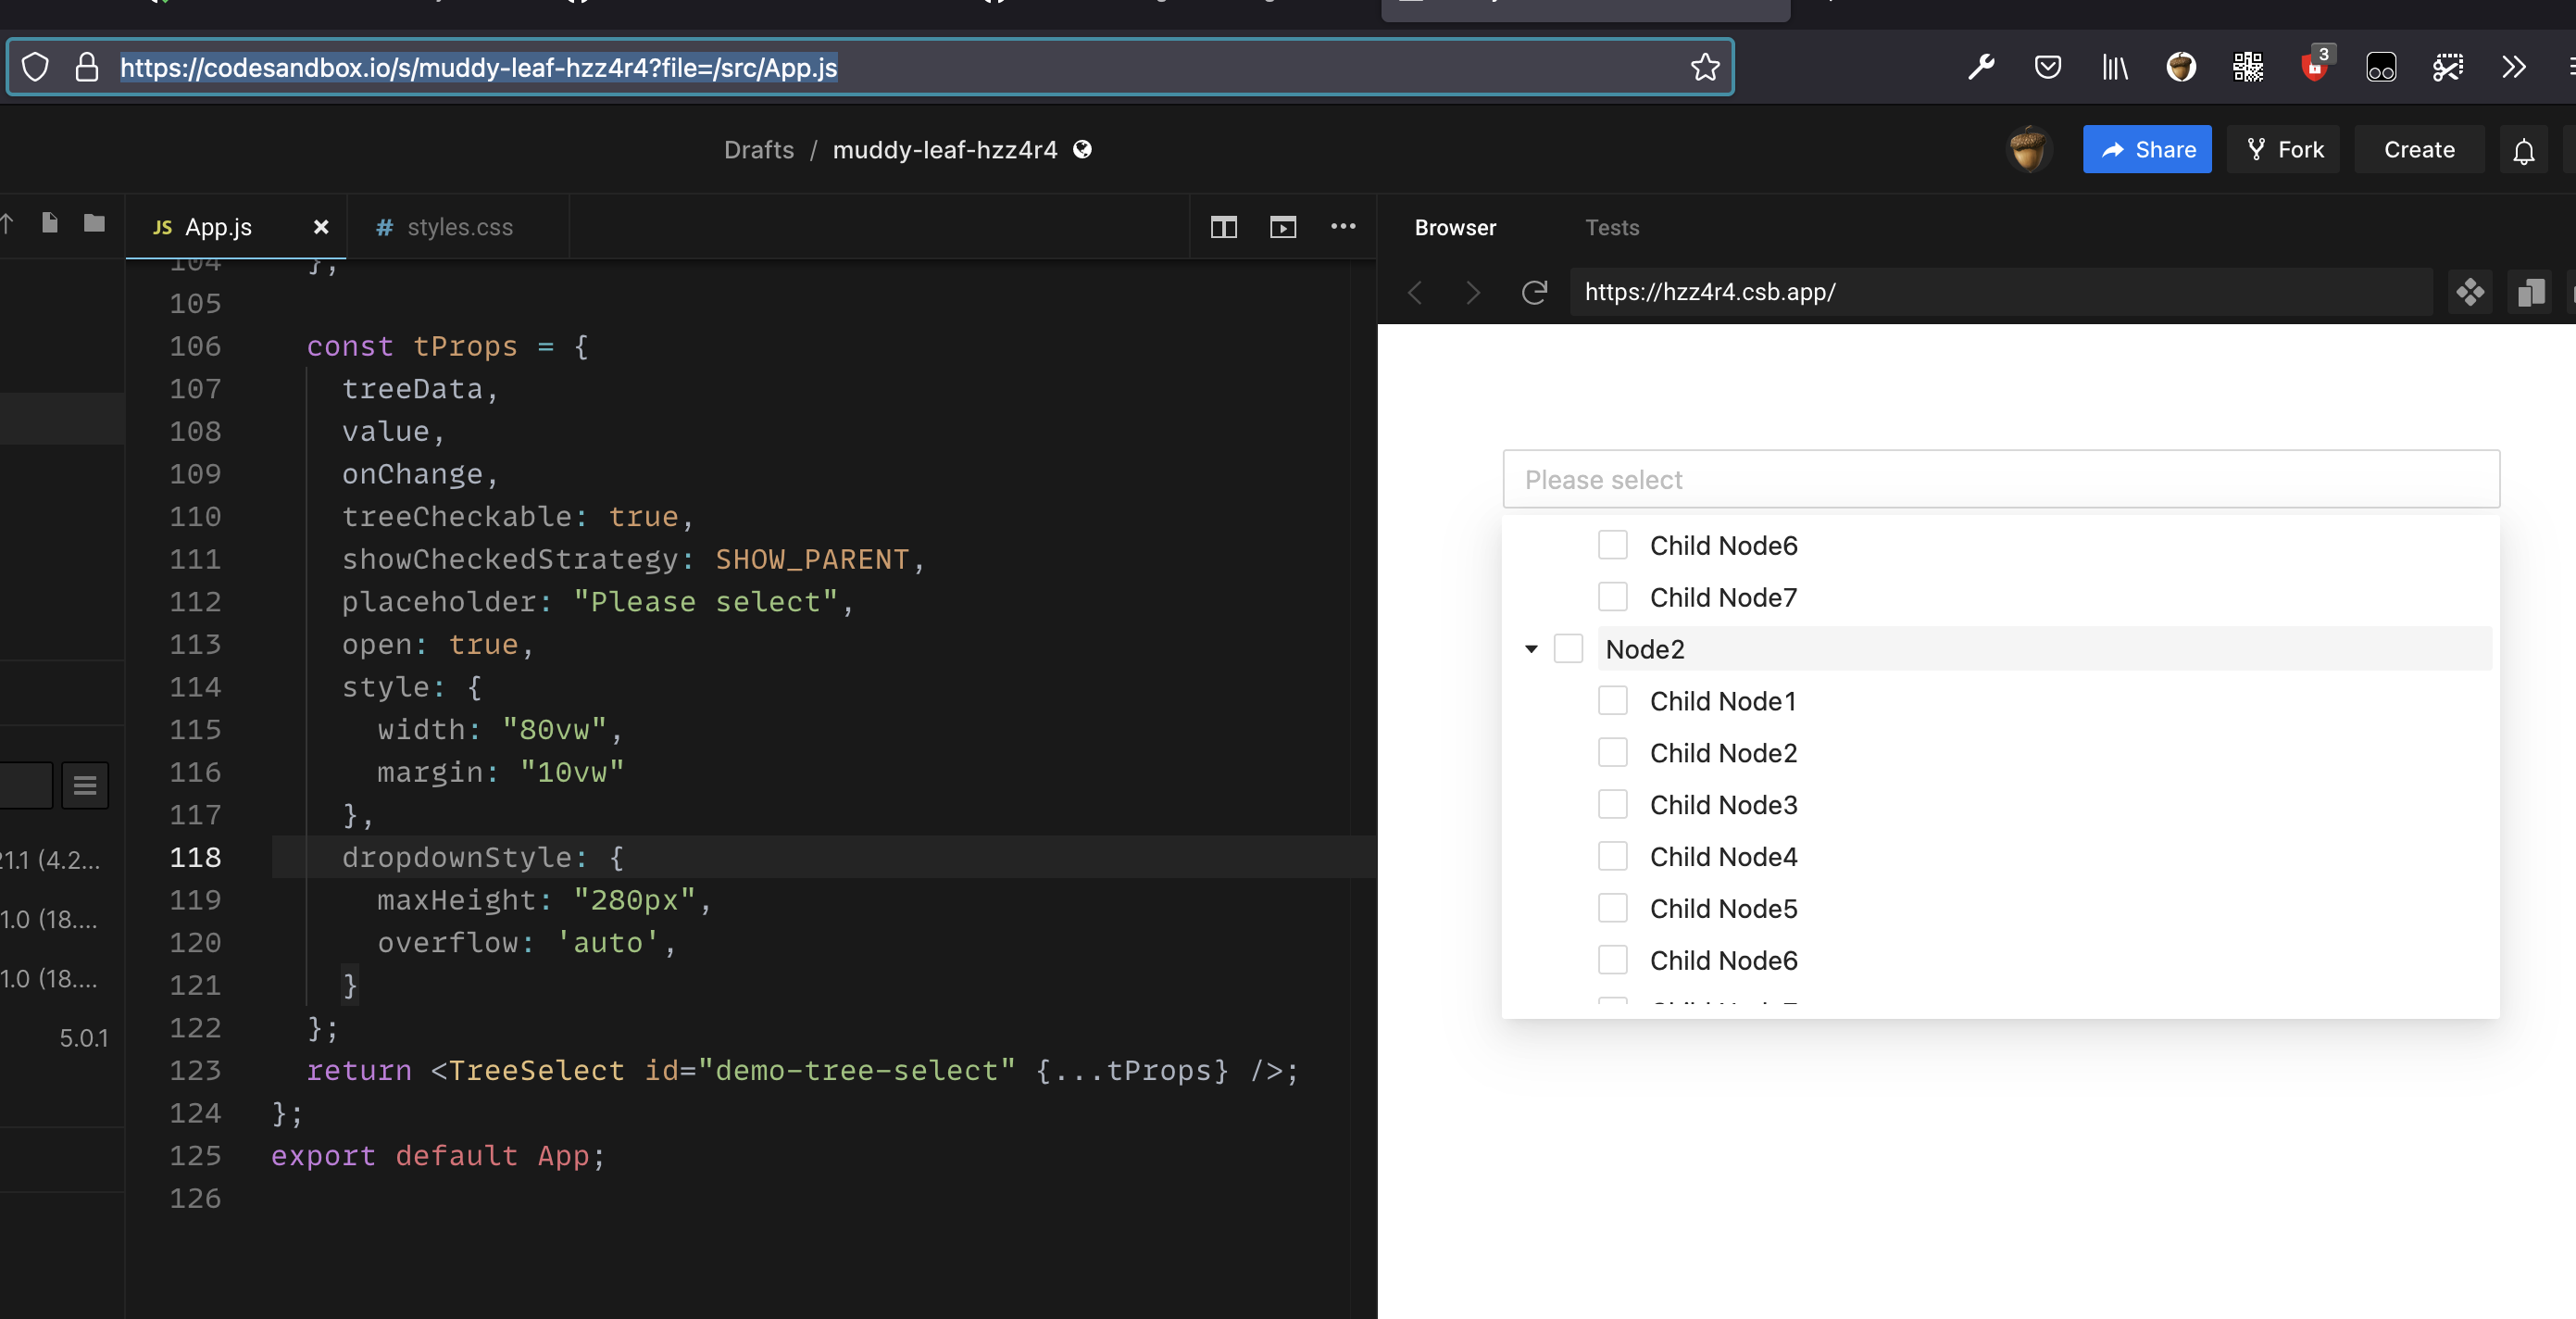Image resolution: width=2576 pixels, height=1319 pixels.
Task: Open preview in new window icon
Action: tap(1283, 227)
